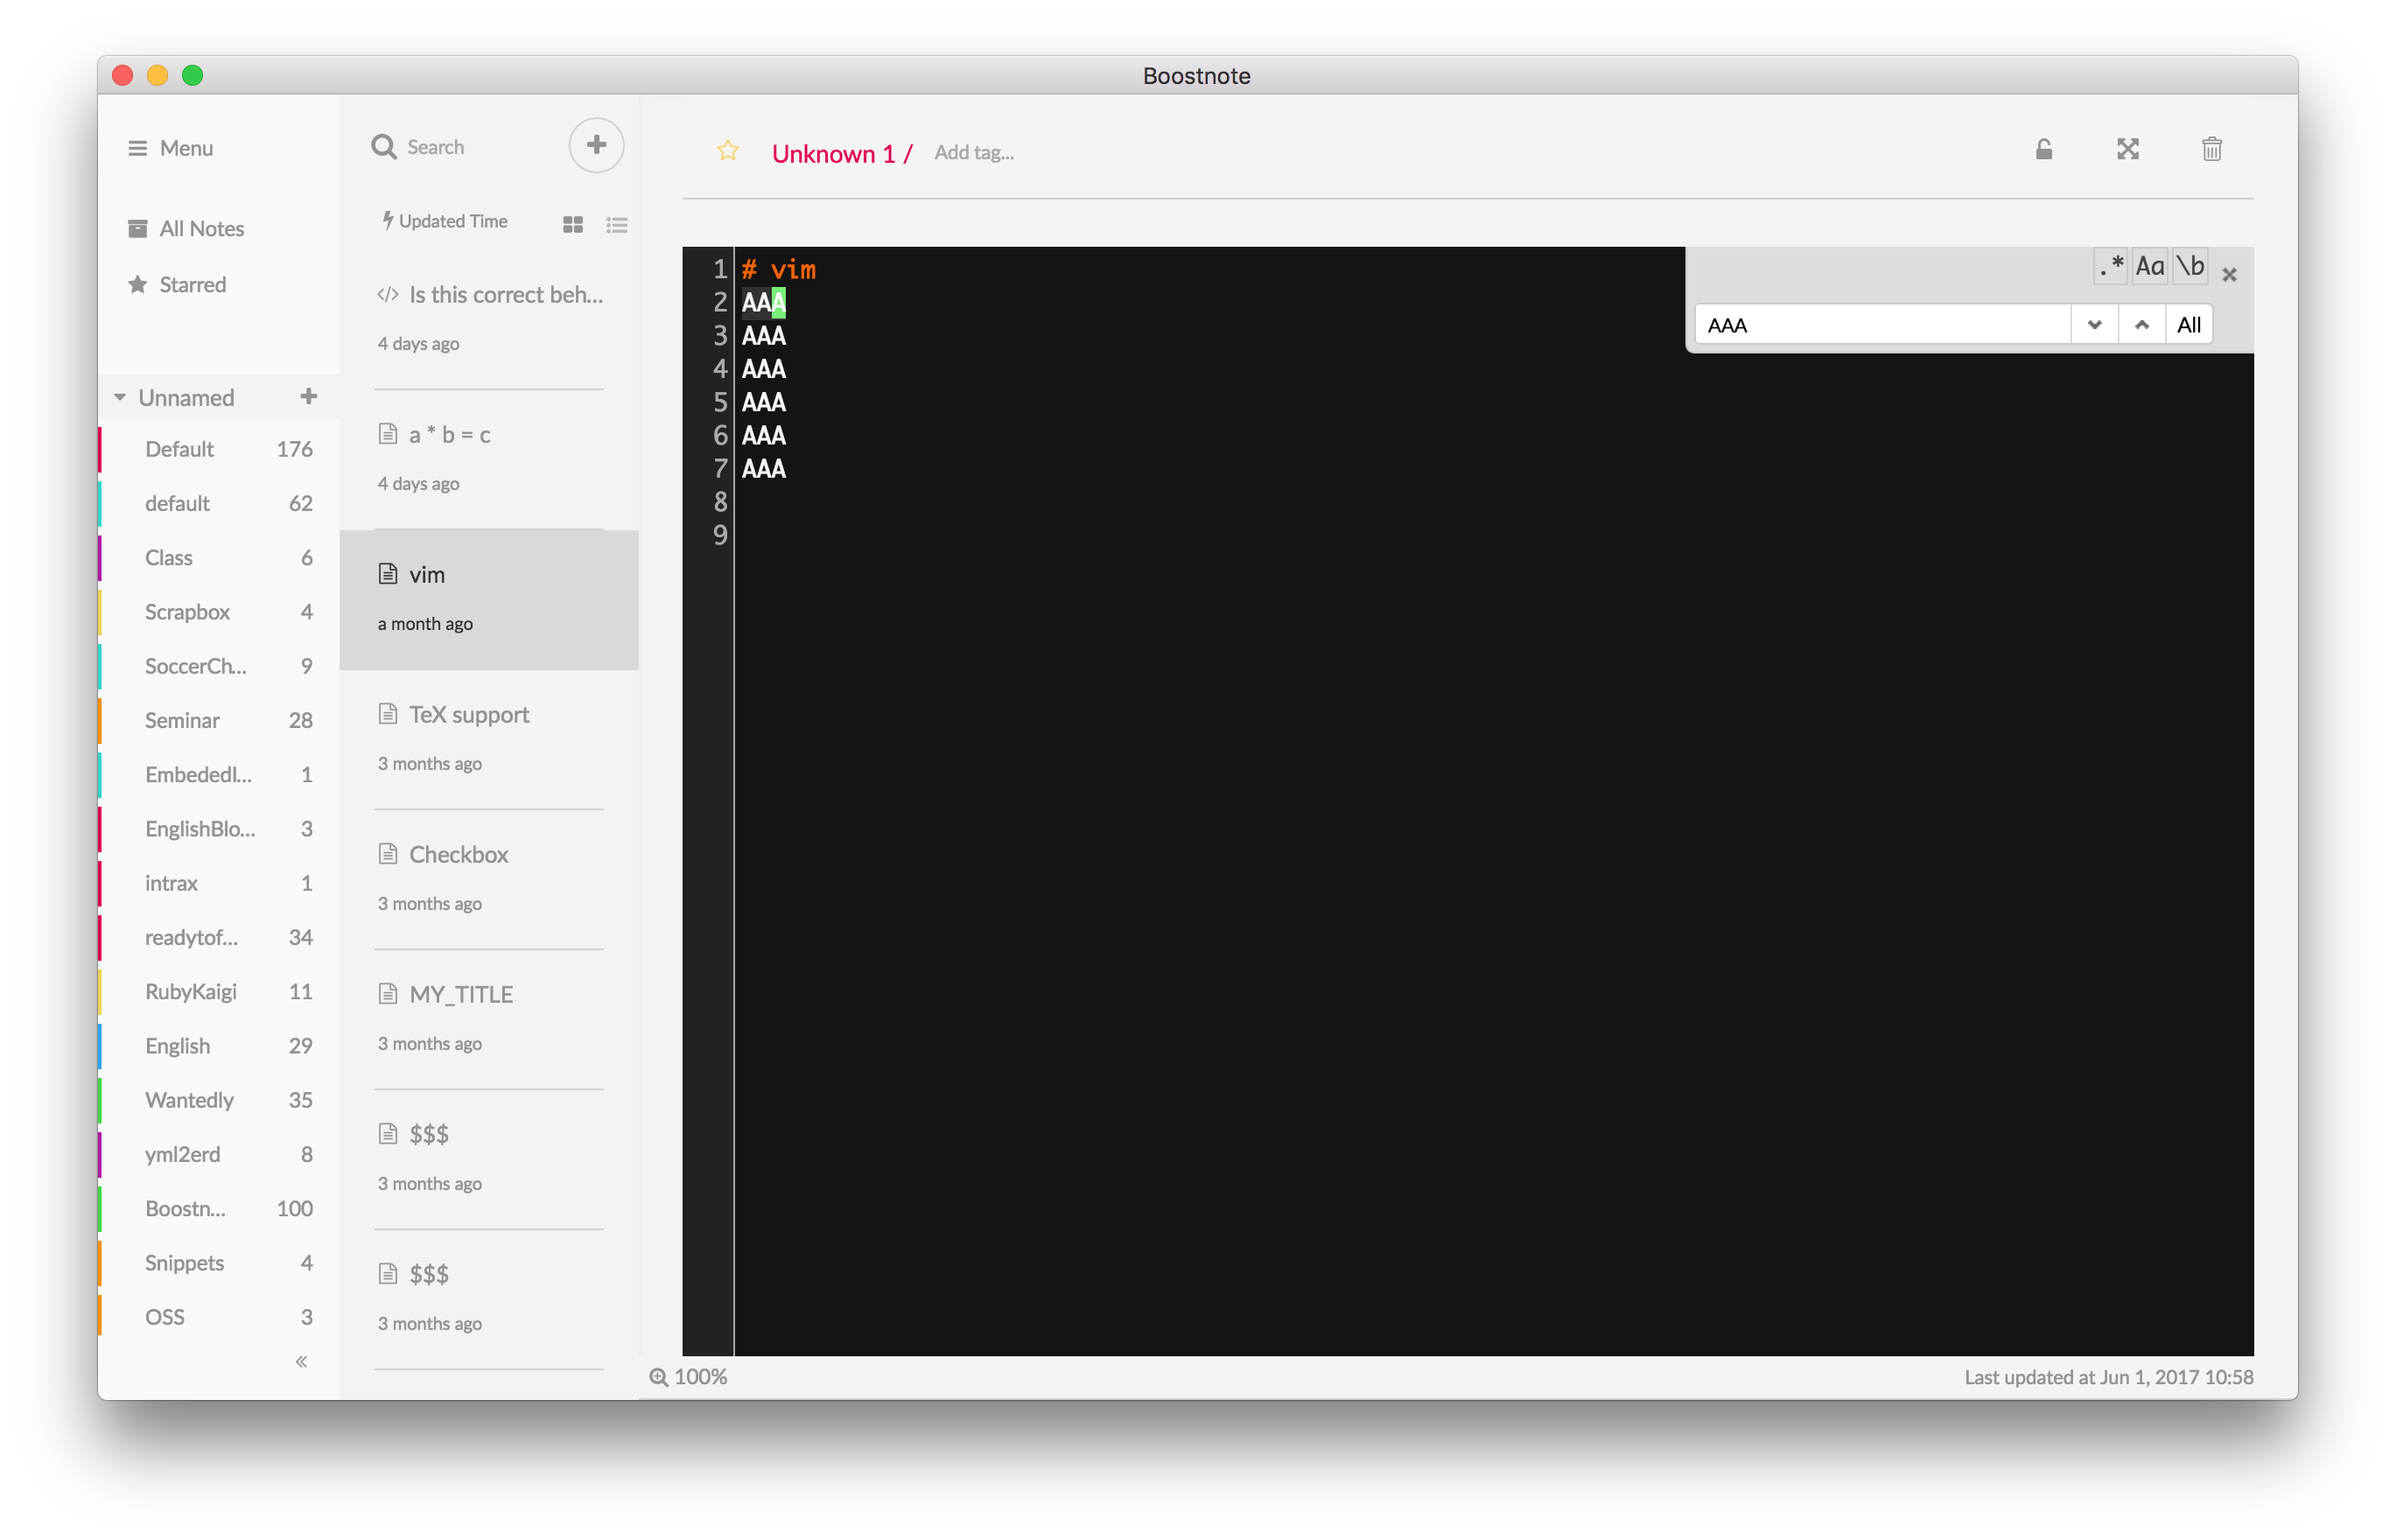Toggle fullscreen editing mode
This screenshot has height=1540, width=2396.
coord(2128,149)
